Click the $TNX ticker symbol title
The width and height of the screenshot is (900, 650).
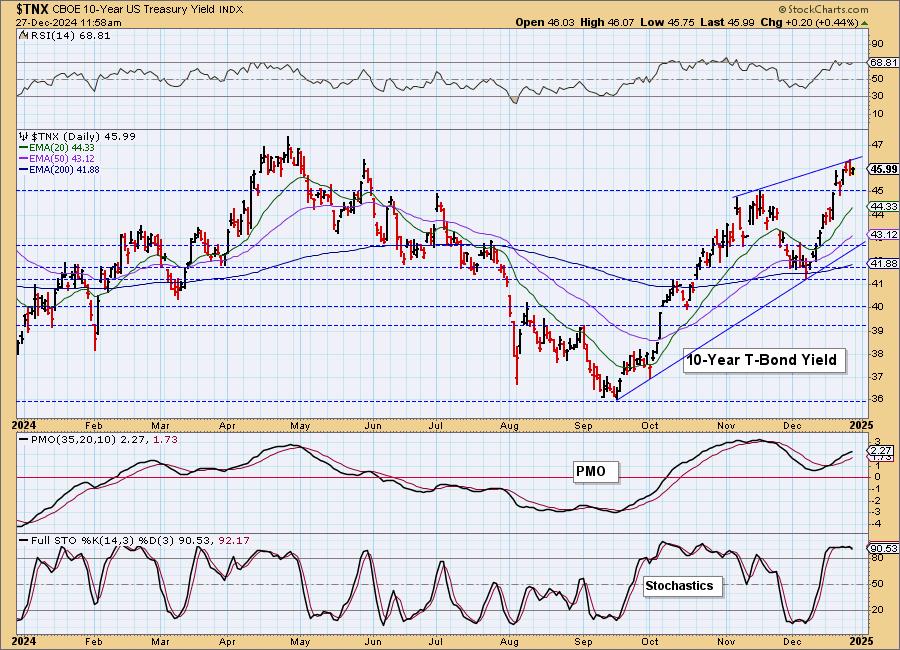[33, 9]
